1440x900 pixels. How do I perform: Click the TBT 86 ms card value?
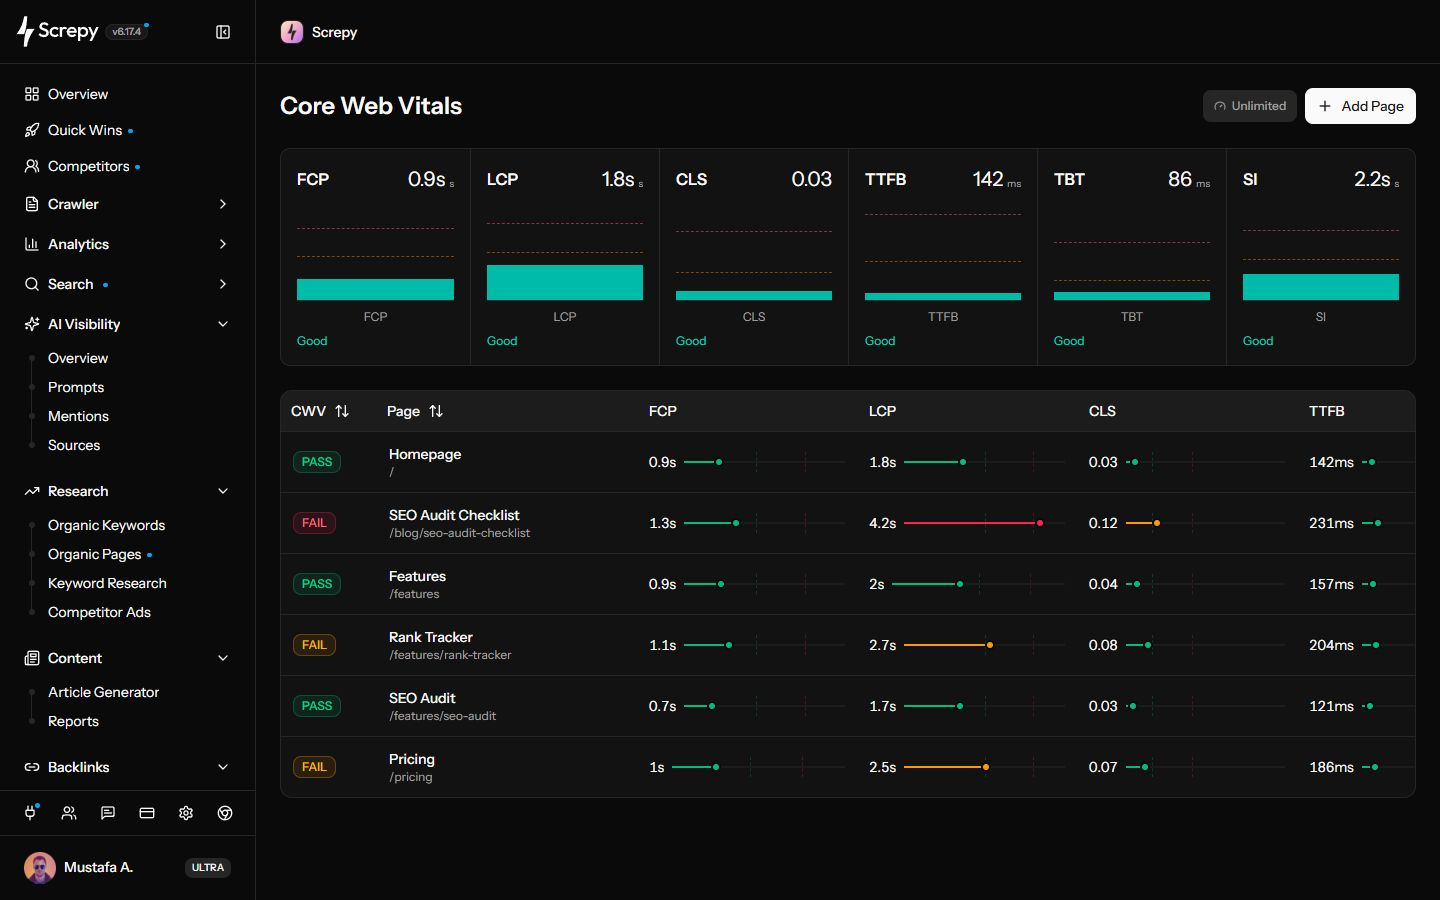[1189, 179]
